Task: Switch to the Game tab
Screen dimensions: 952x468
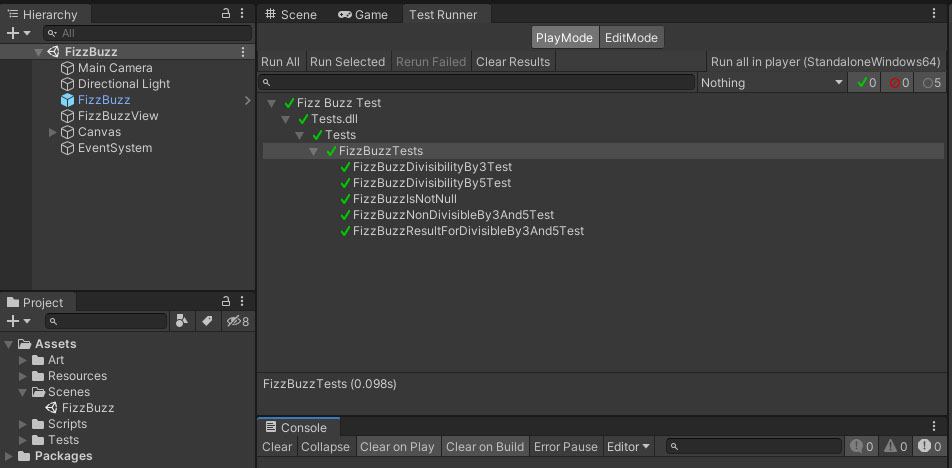Action: click(363, 14)
